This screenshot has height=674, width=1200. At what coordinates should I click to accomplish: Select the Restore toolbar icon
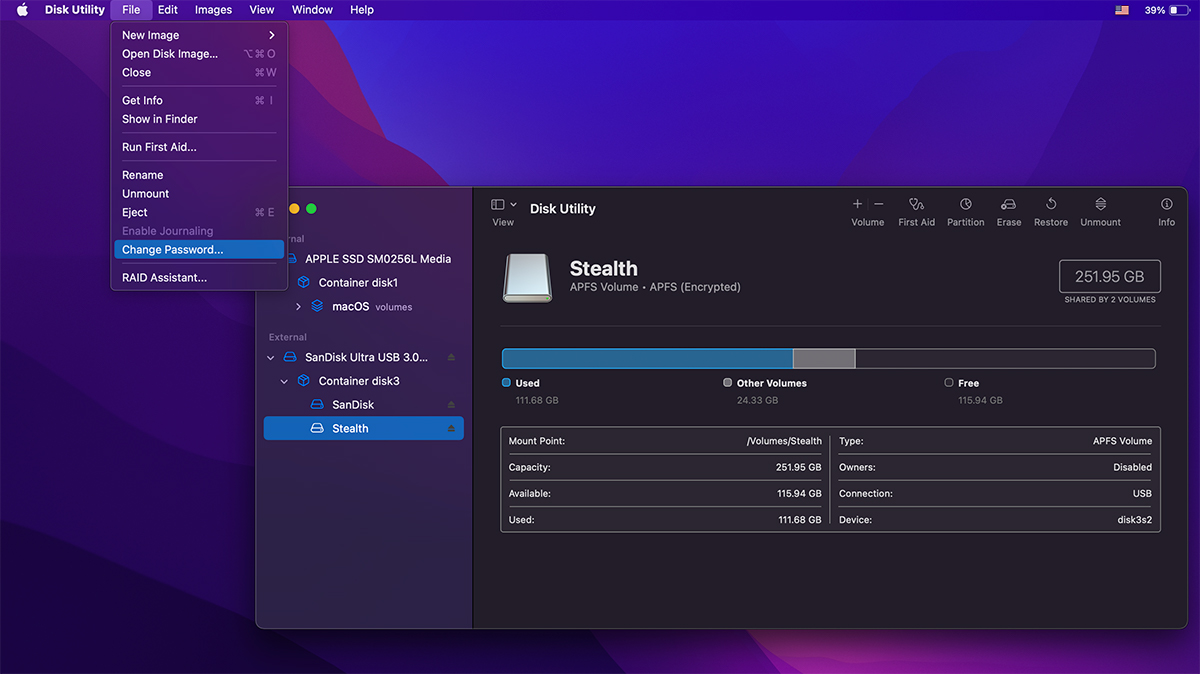[x=1051, y=205]
